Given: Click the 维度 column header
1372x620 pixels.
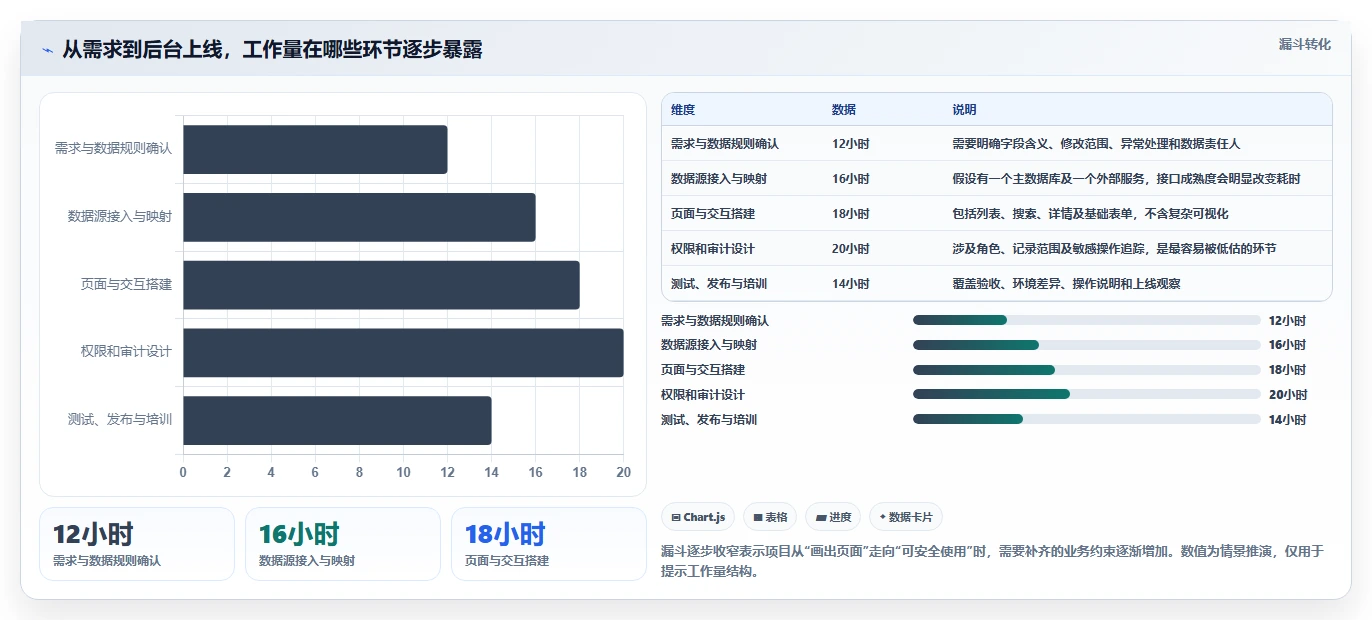Looking at the screenshot, I should (683, 109).
